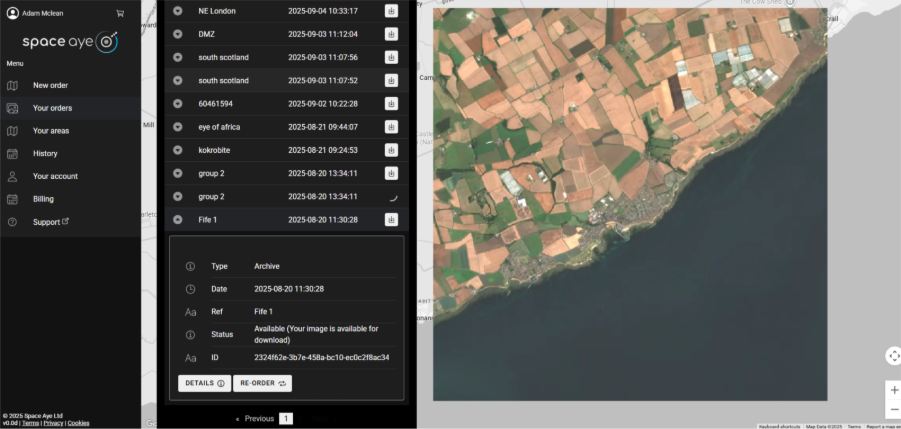The image size is (901, 429).
Task: Download the kokrobite order image
Action: tap(391, 150)
